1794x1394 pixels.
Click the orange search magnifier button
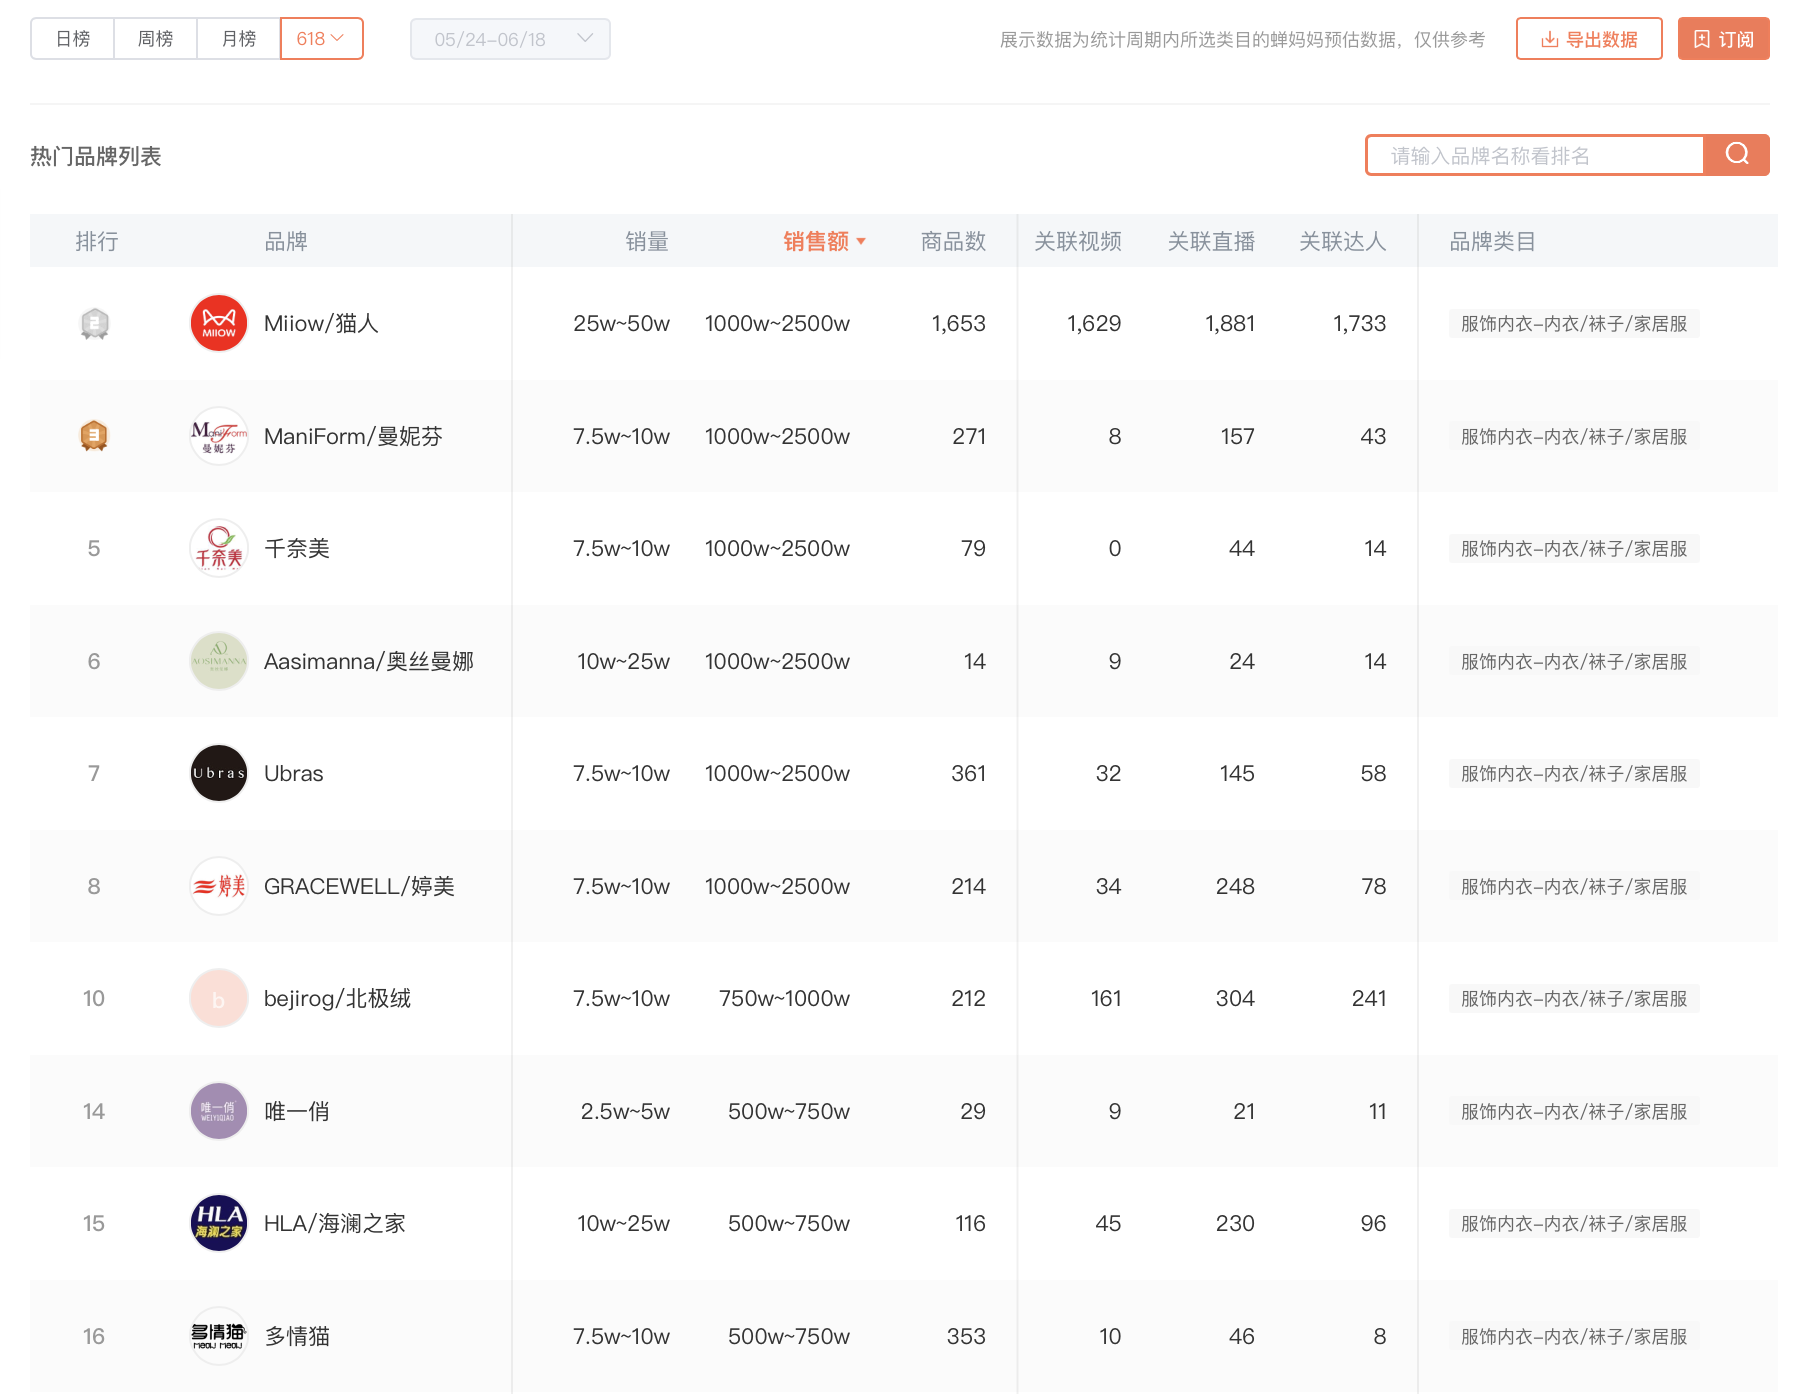coord(1736,155)
